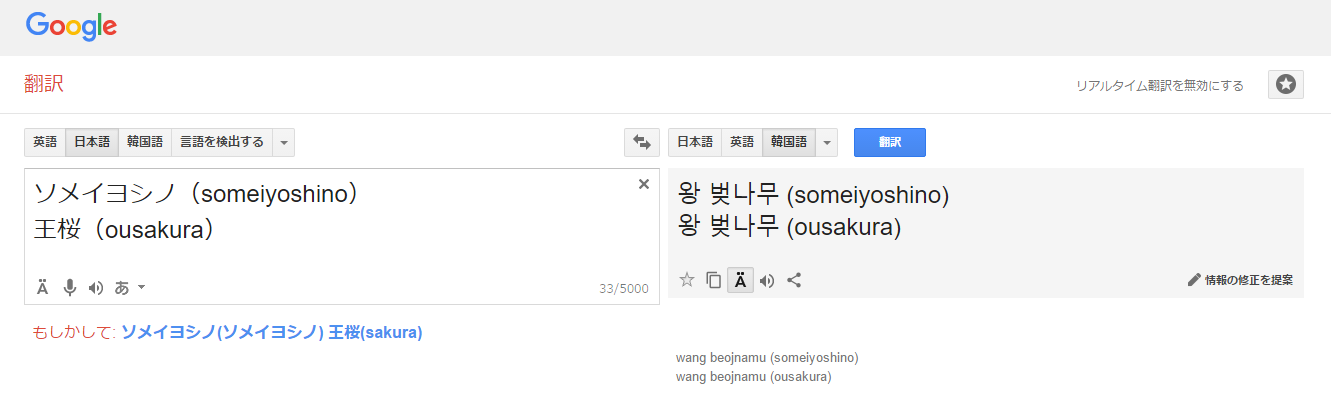Viewport: 1331px width, 415px height.
Task: Disable real-time translation link
Action: (1159, 86)
